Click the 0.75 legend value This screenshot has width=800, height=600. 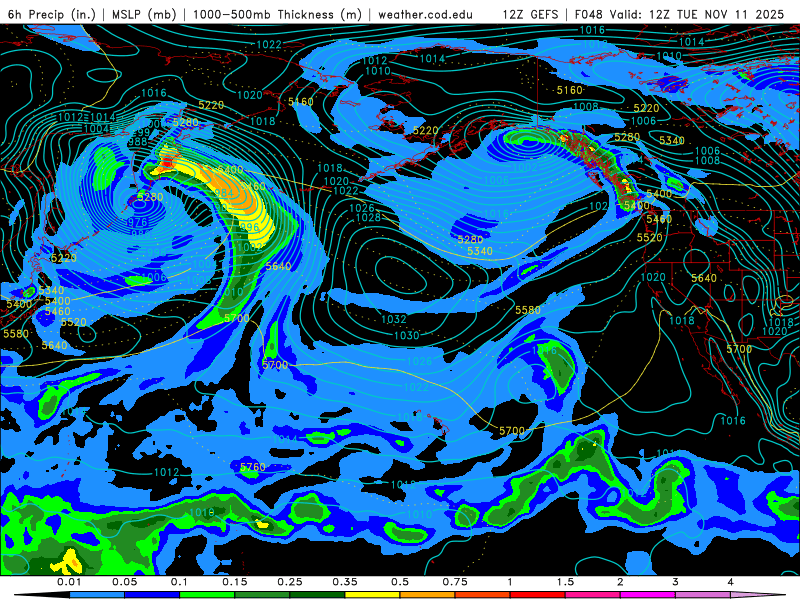pyautogui.click(x=455, y=582)
